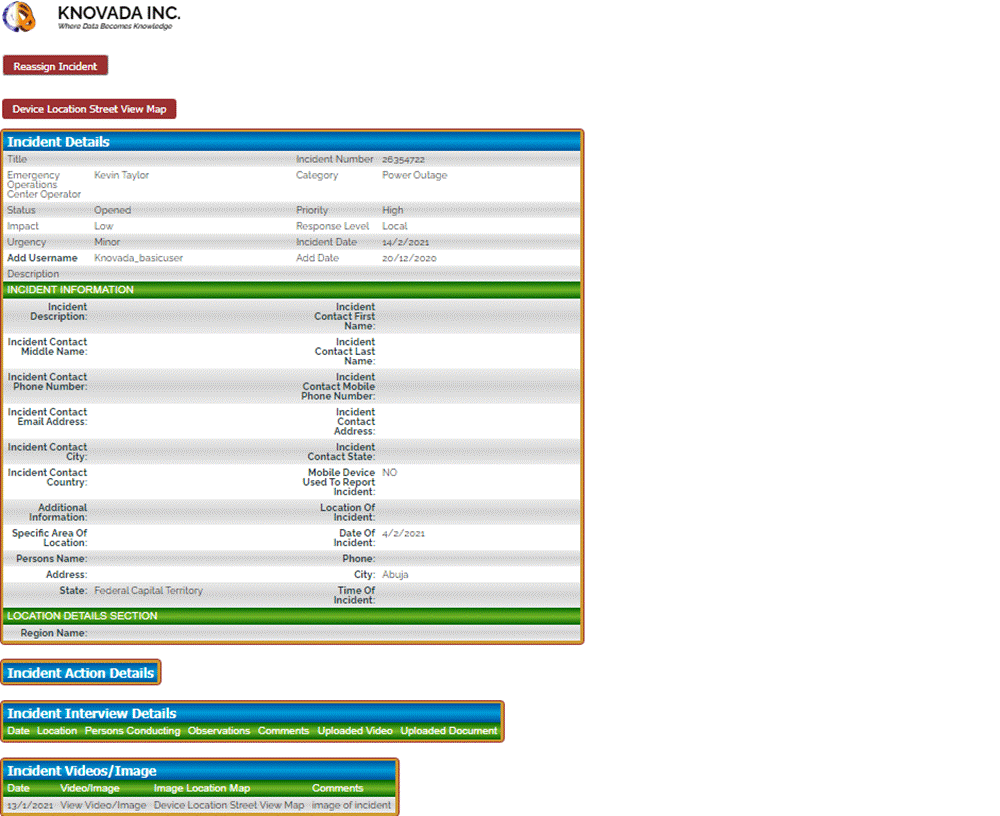Click the Observations column header
The image size is (1000, 816).
point(219,731)
